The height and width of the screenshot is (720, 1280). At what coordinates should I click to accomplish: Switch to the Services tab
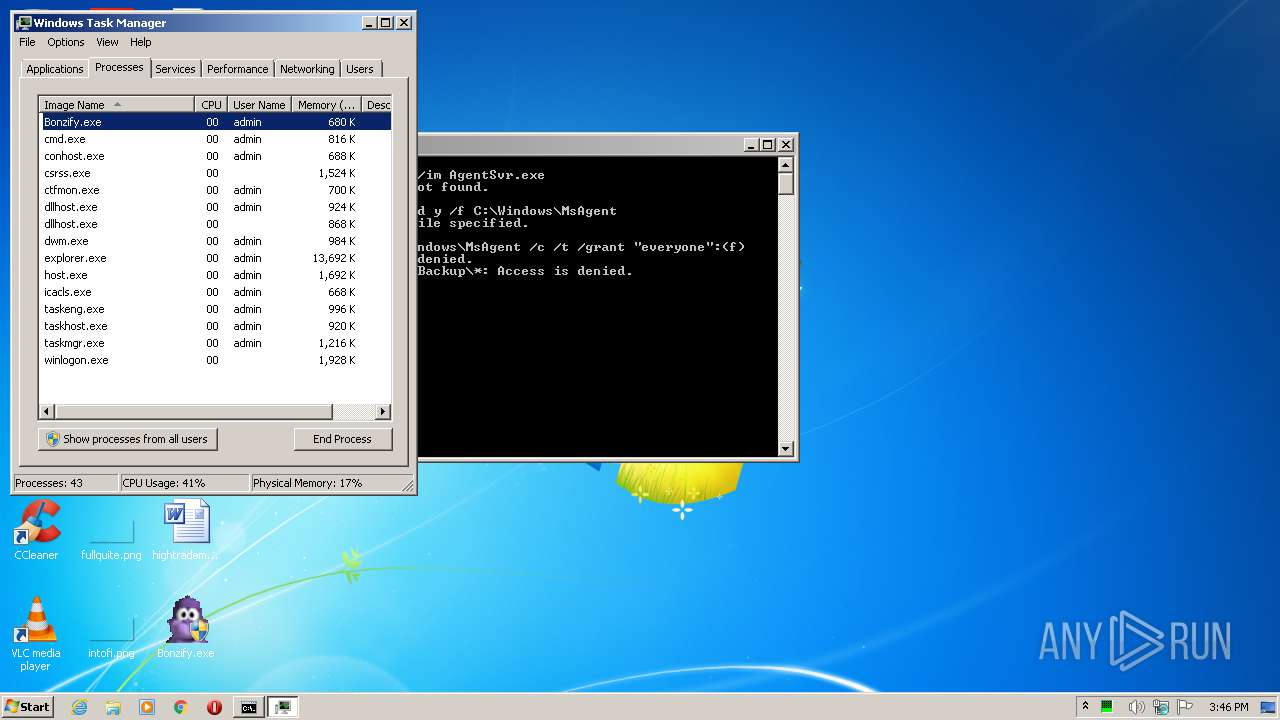click(175, 69)
